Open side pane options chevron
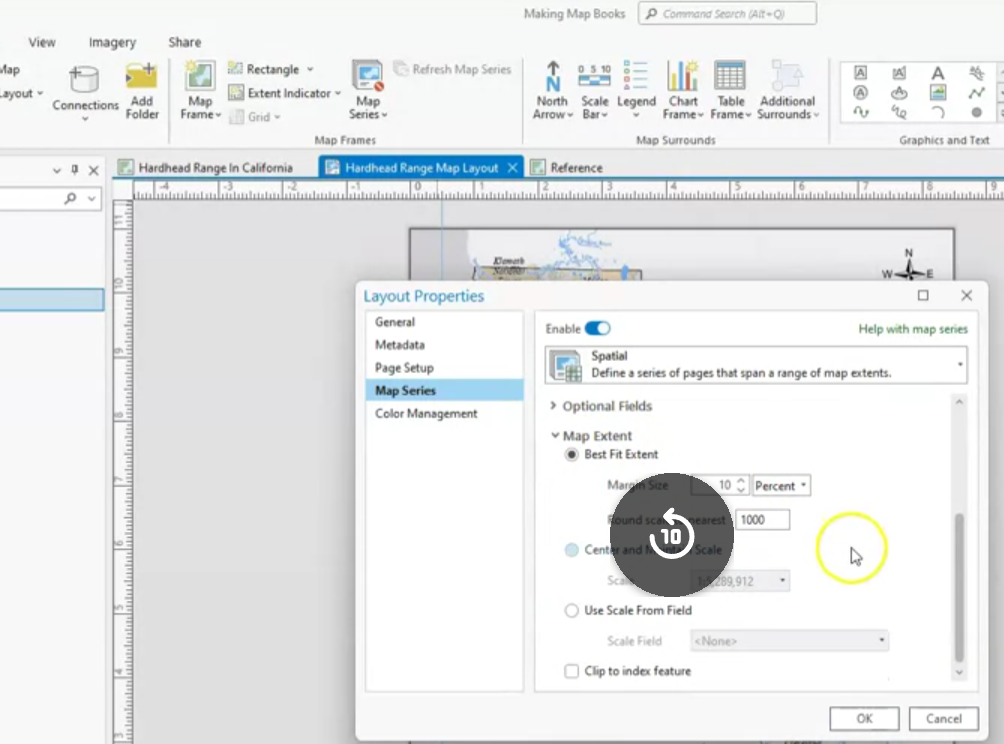This screenshot has height=744, width=1004. coord(56,170)
